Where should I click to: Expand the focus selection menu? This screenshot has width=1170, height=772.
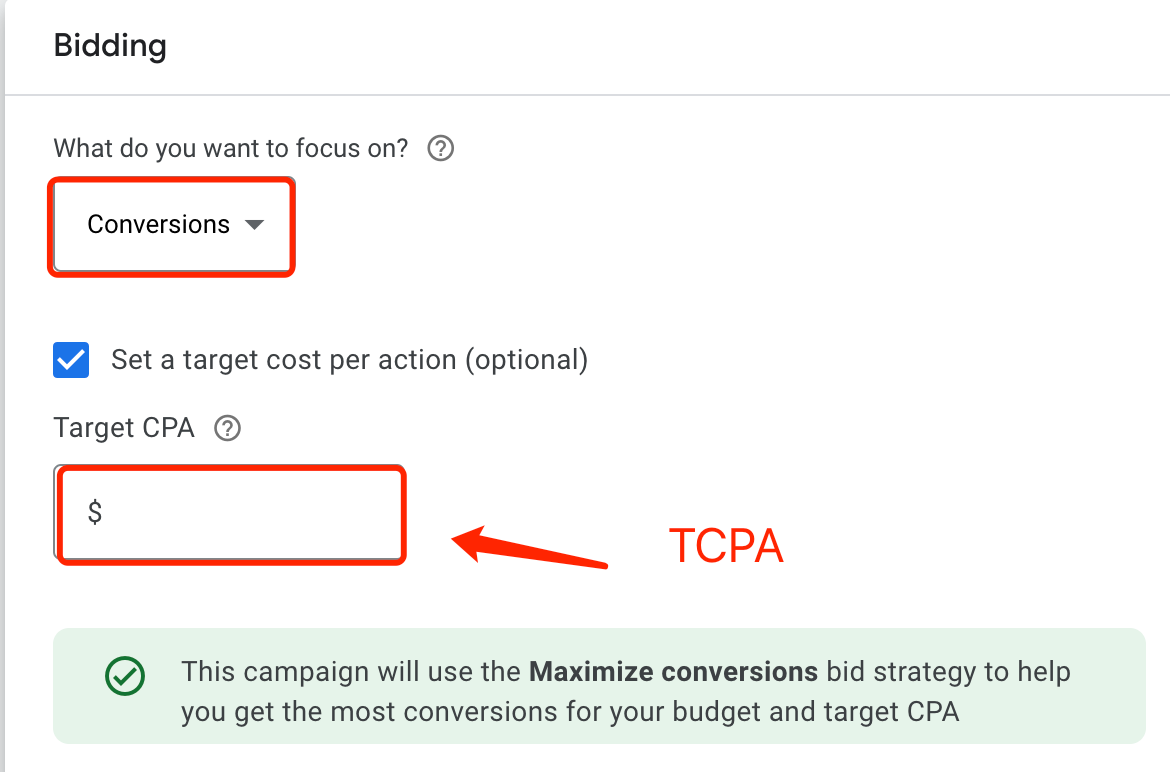[x=171, y=225]
